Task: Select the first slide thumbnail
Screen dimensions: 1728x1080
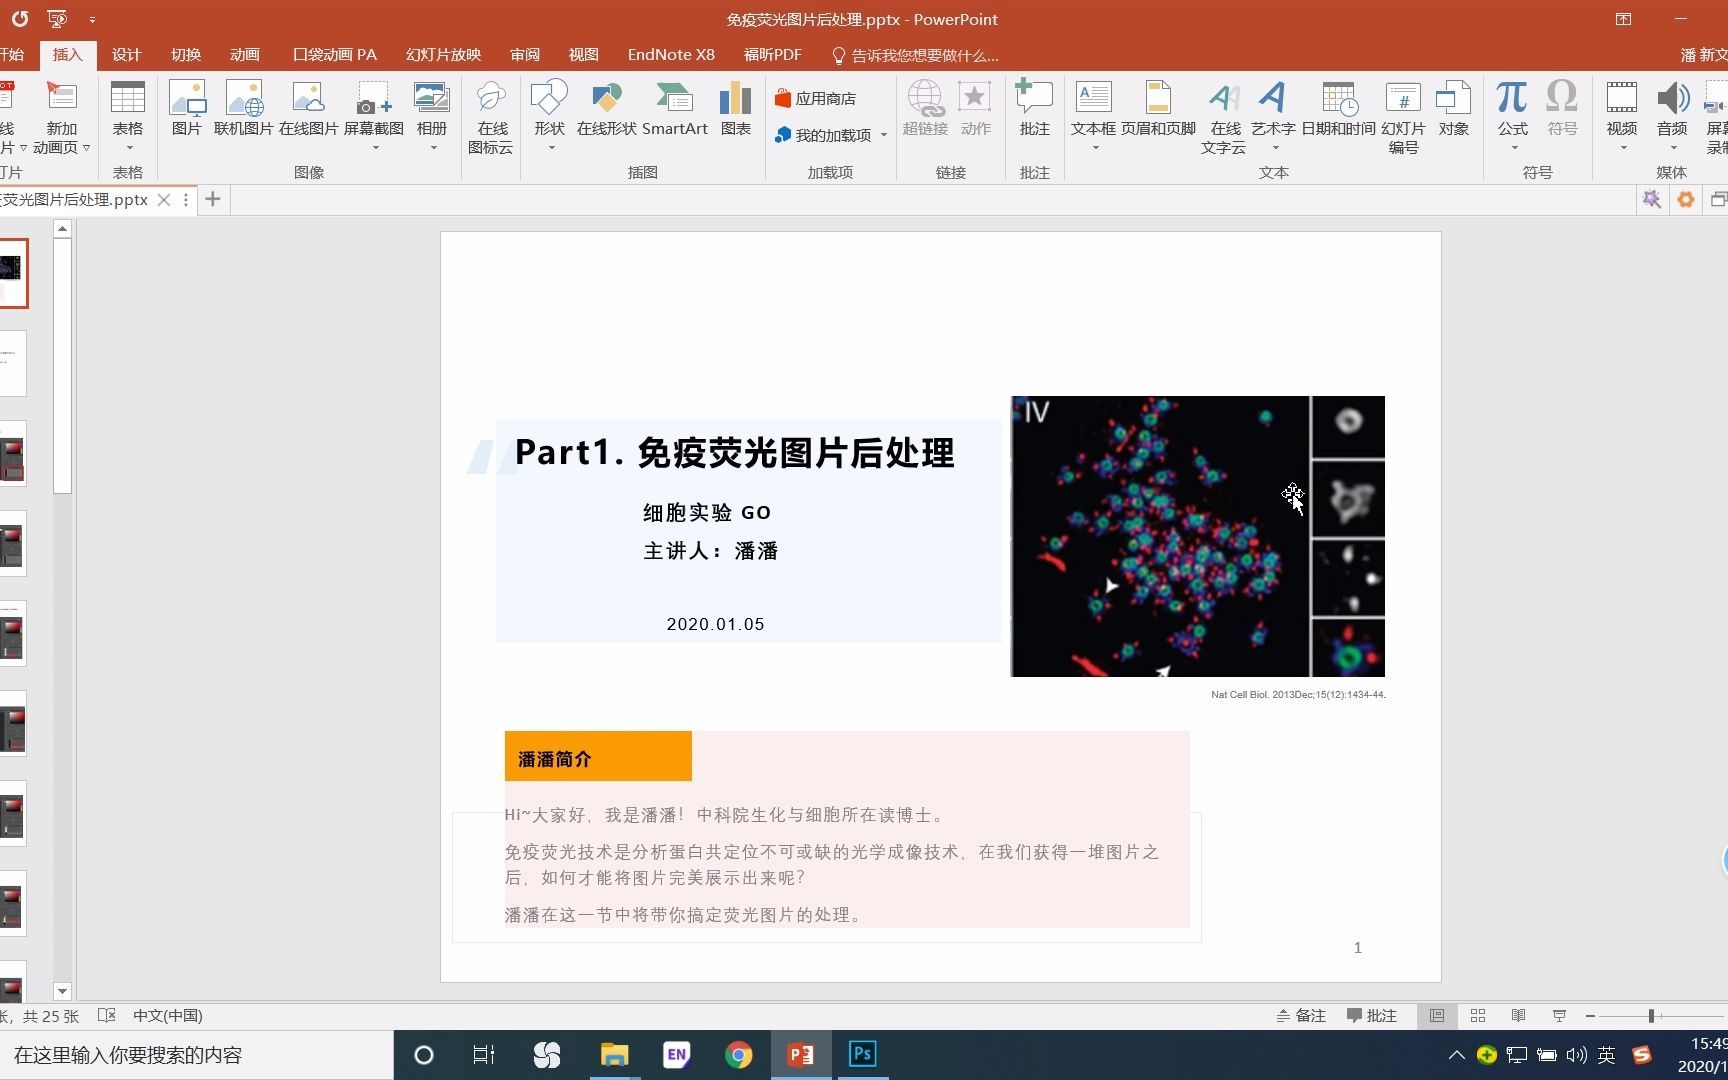Action: [x=13, y=273]
